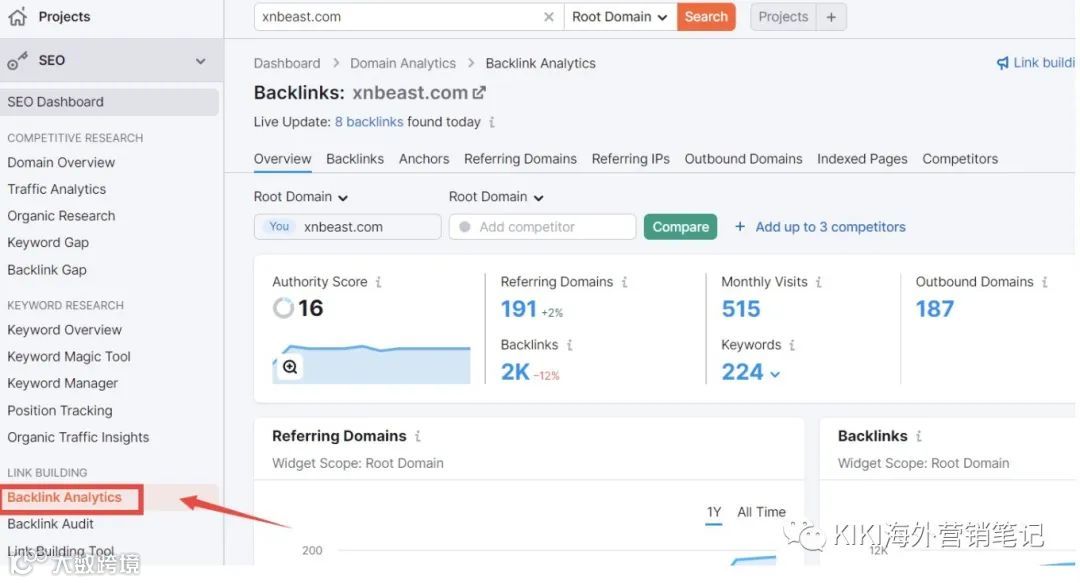Open Keyword Magic Tool in sidebar
1080x583 pixels.
pyautogui.click(x=69, y=357)
